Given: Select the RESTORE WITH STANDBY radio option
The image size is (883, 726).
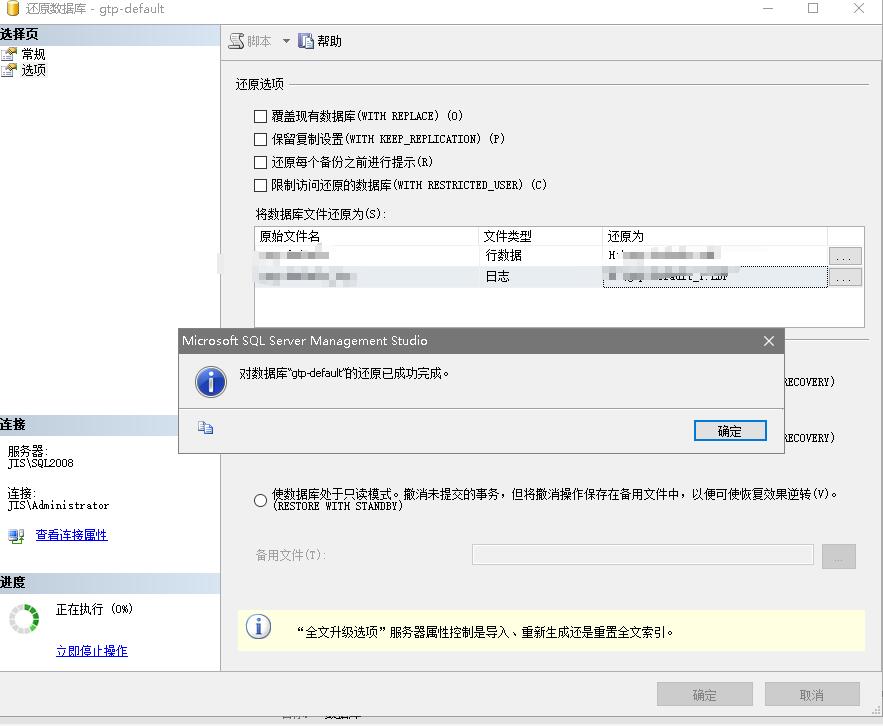Looking at the screenshot, I should click(x=260, y=500).
